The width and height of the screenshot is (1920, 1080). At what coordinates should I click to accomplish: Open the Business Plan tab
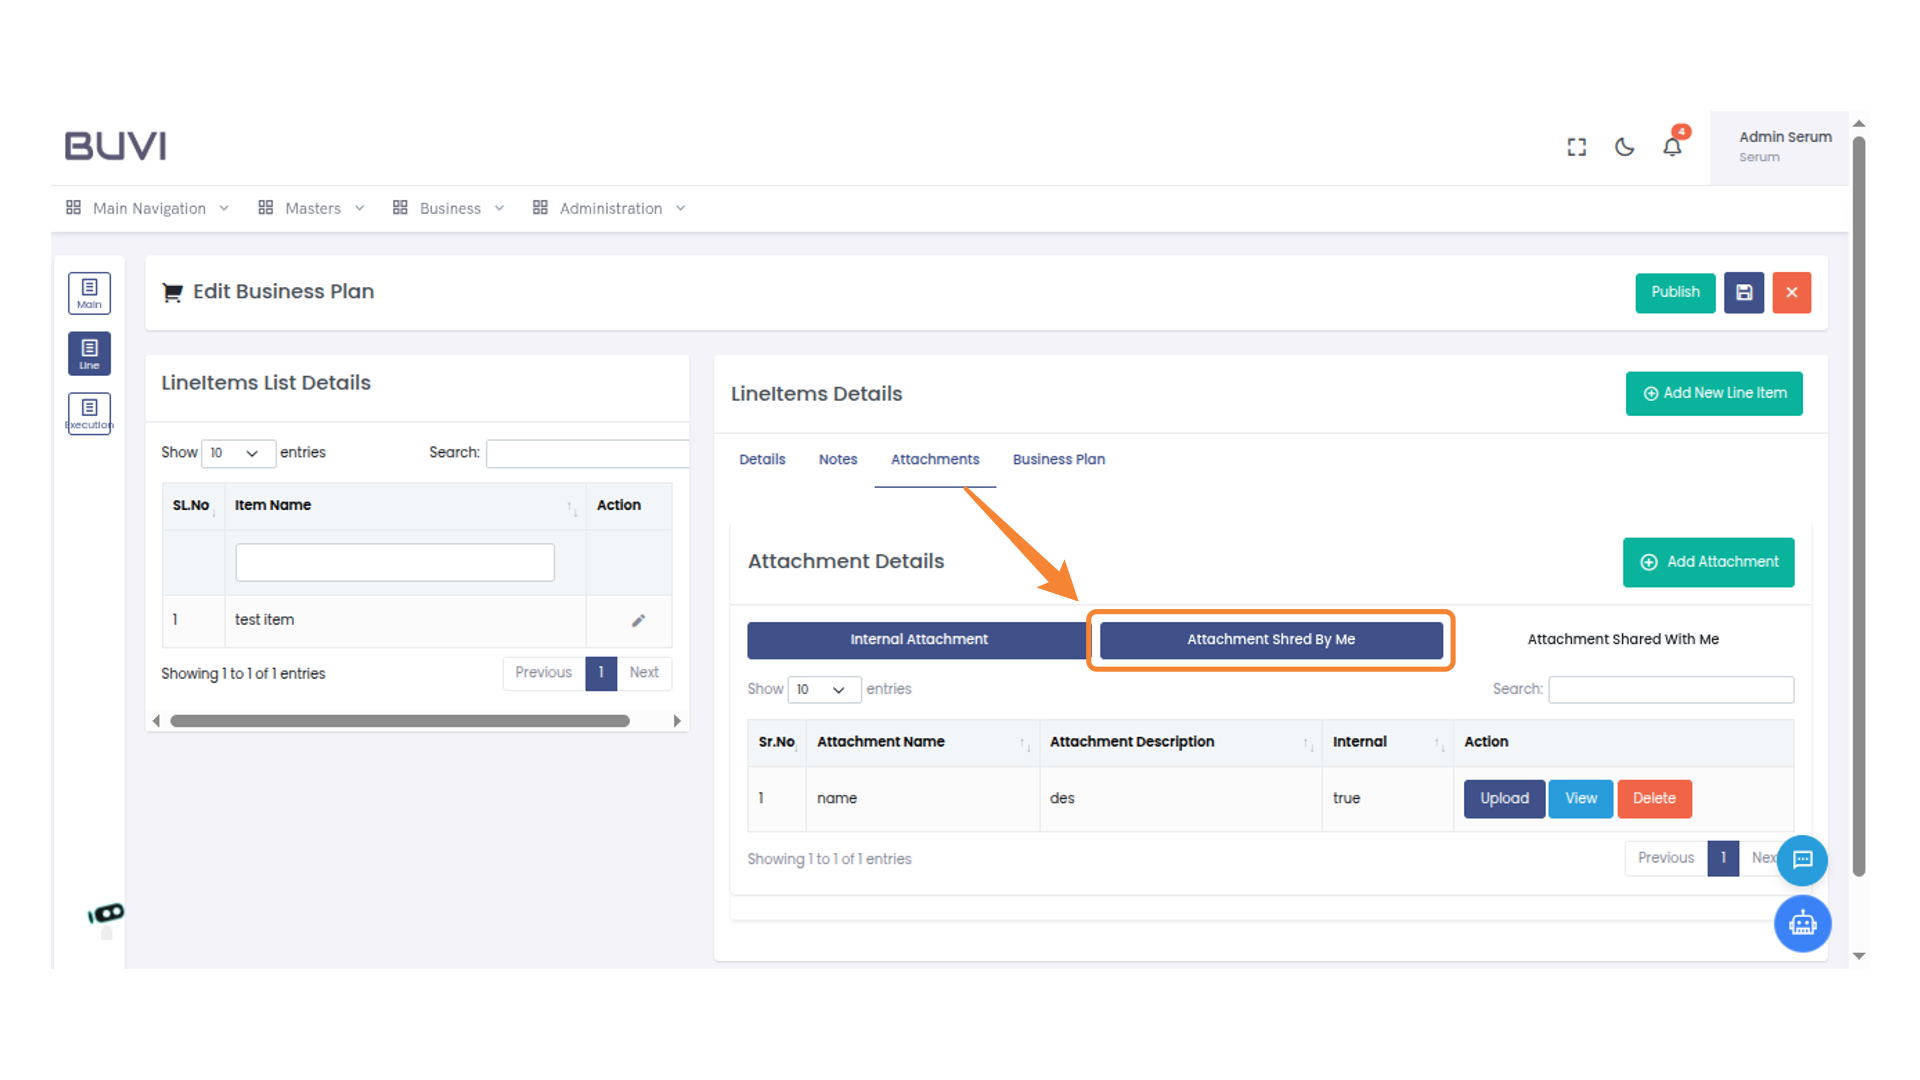(1058, 459)
